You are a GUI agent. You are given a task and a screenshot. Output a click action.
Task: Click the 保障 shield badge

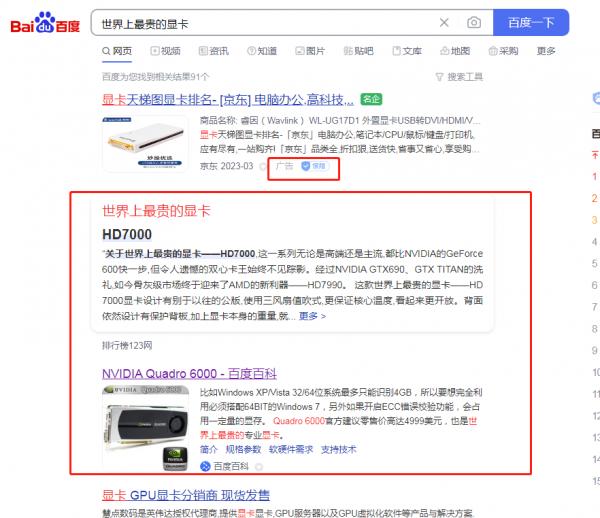[315, 166]
